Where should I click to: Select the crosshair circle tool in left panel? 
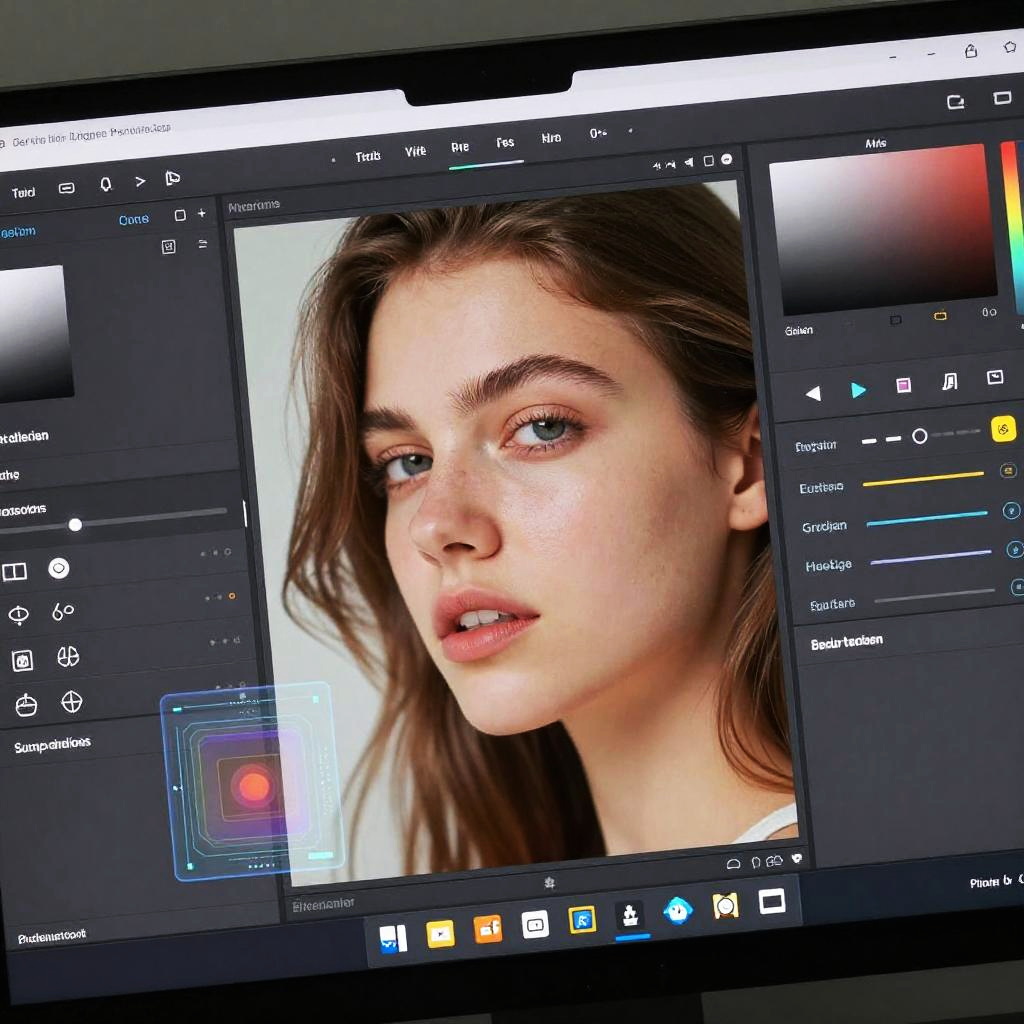point(72,702)
